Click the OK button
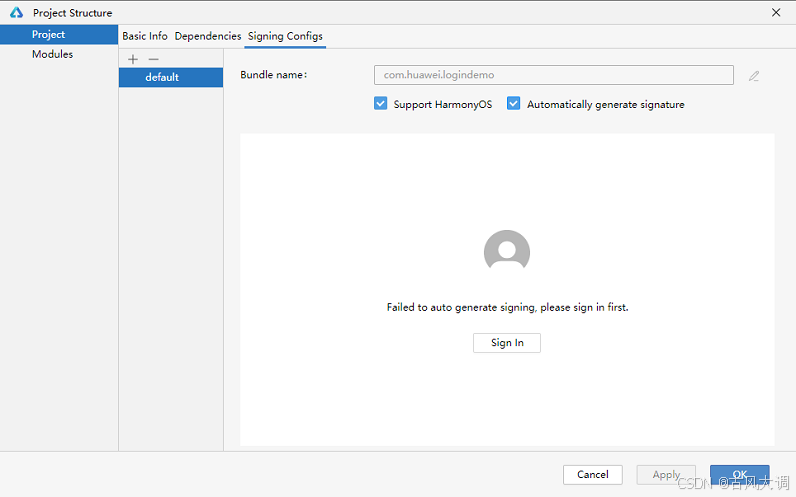Viewport: 796px width, 497px height. (740, 475)
